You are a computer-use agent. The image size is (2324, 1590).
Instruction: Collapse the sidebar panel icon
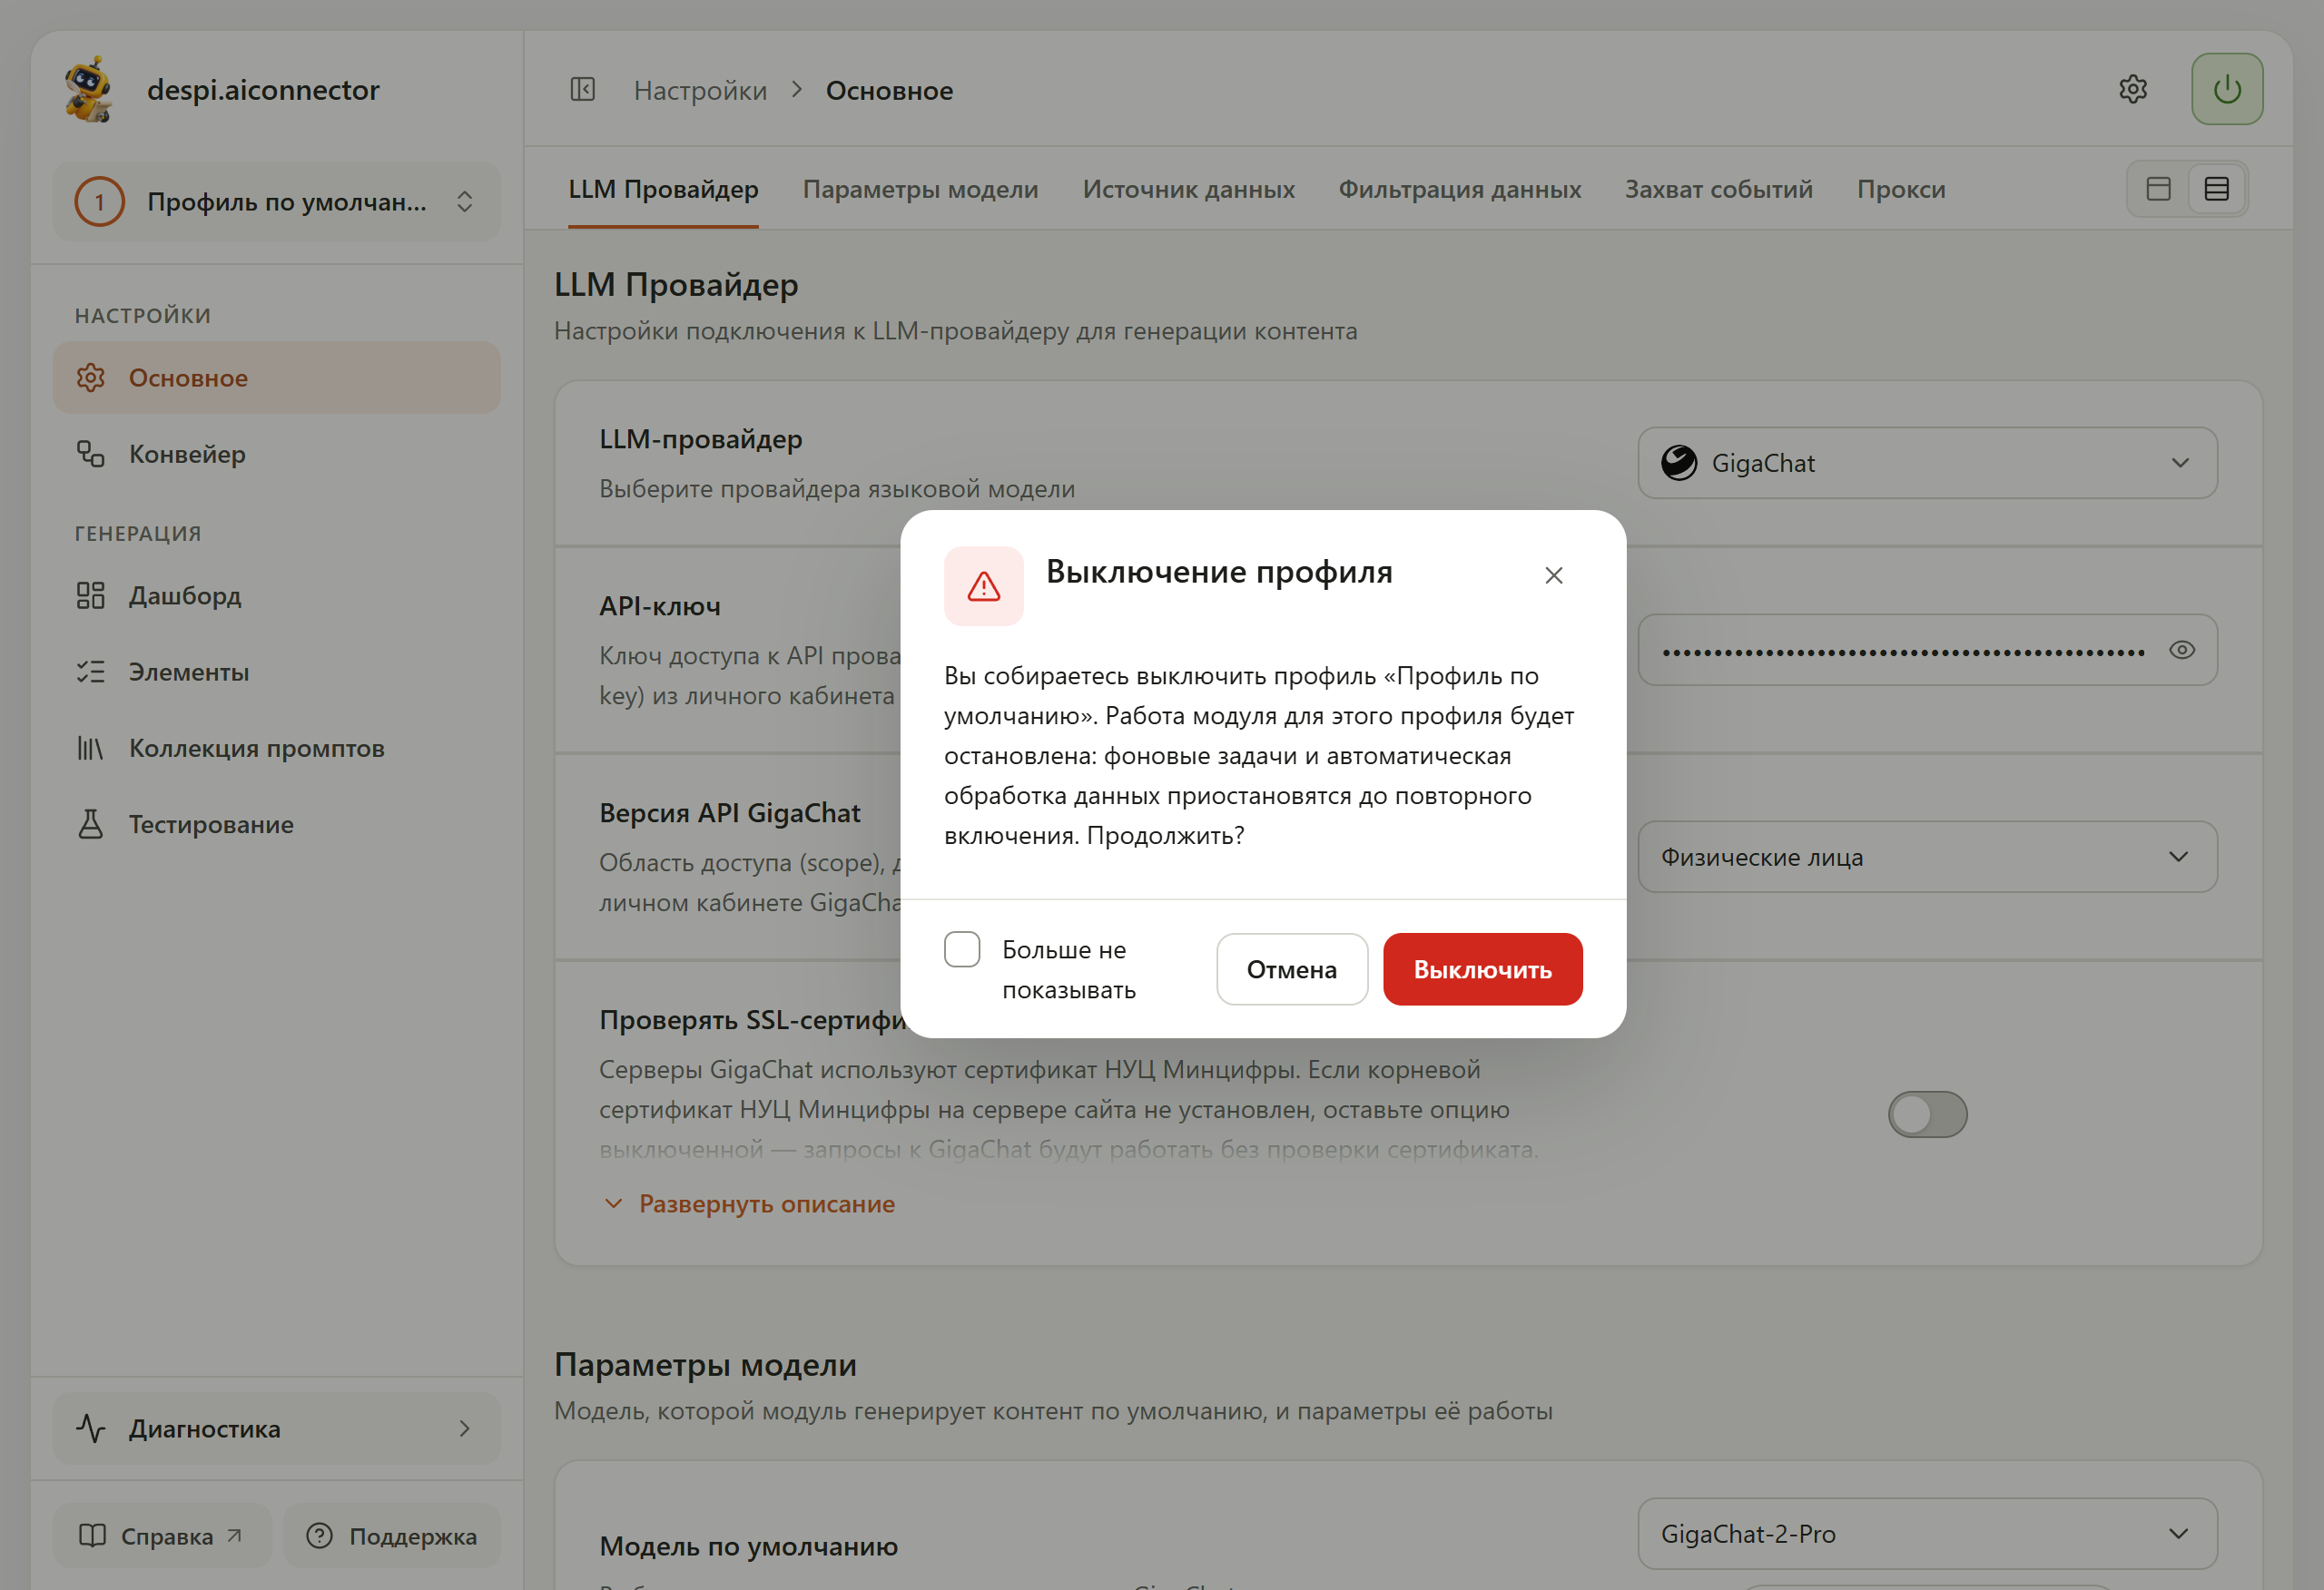[582, 90]
